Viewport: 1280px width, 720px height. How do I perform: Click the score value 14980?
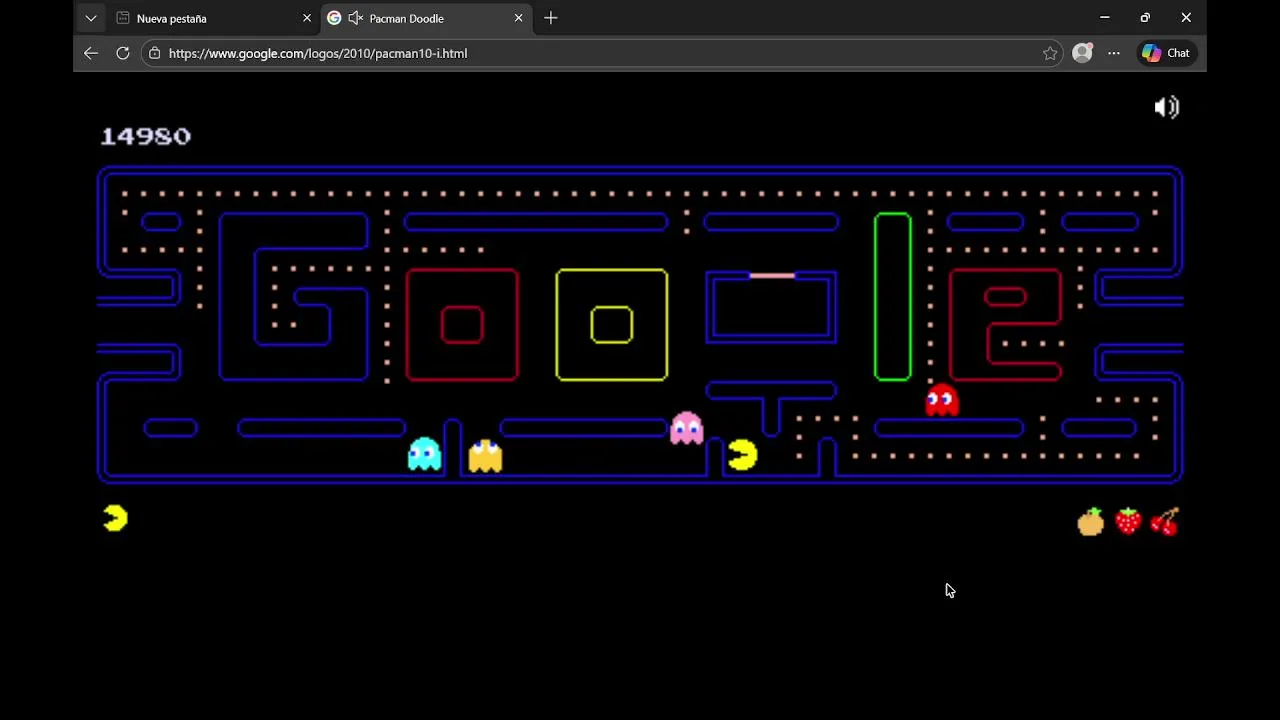[x=146, y=136]
